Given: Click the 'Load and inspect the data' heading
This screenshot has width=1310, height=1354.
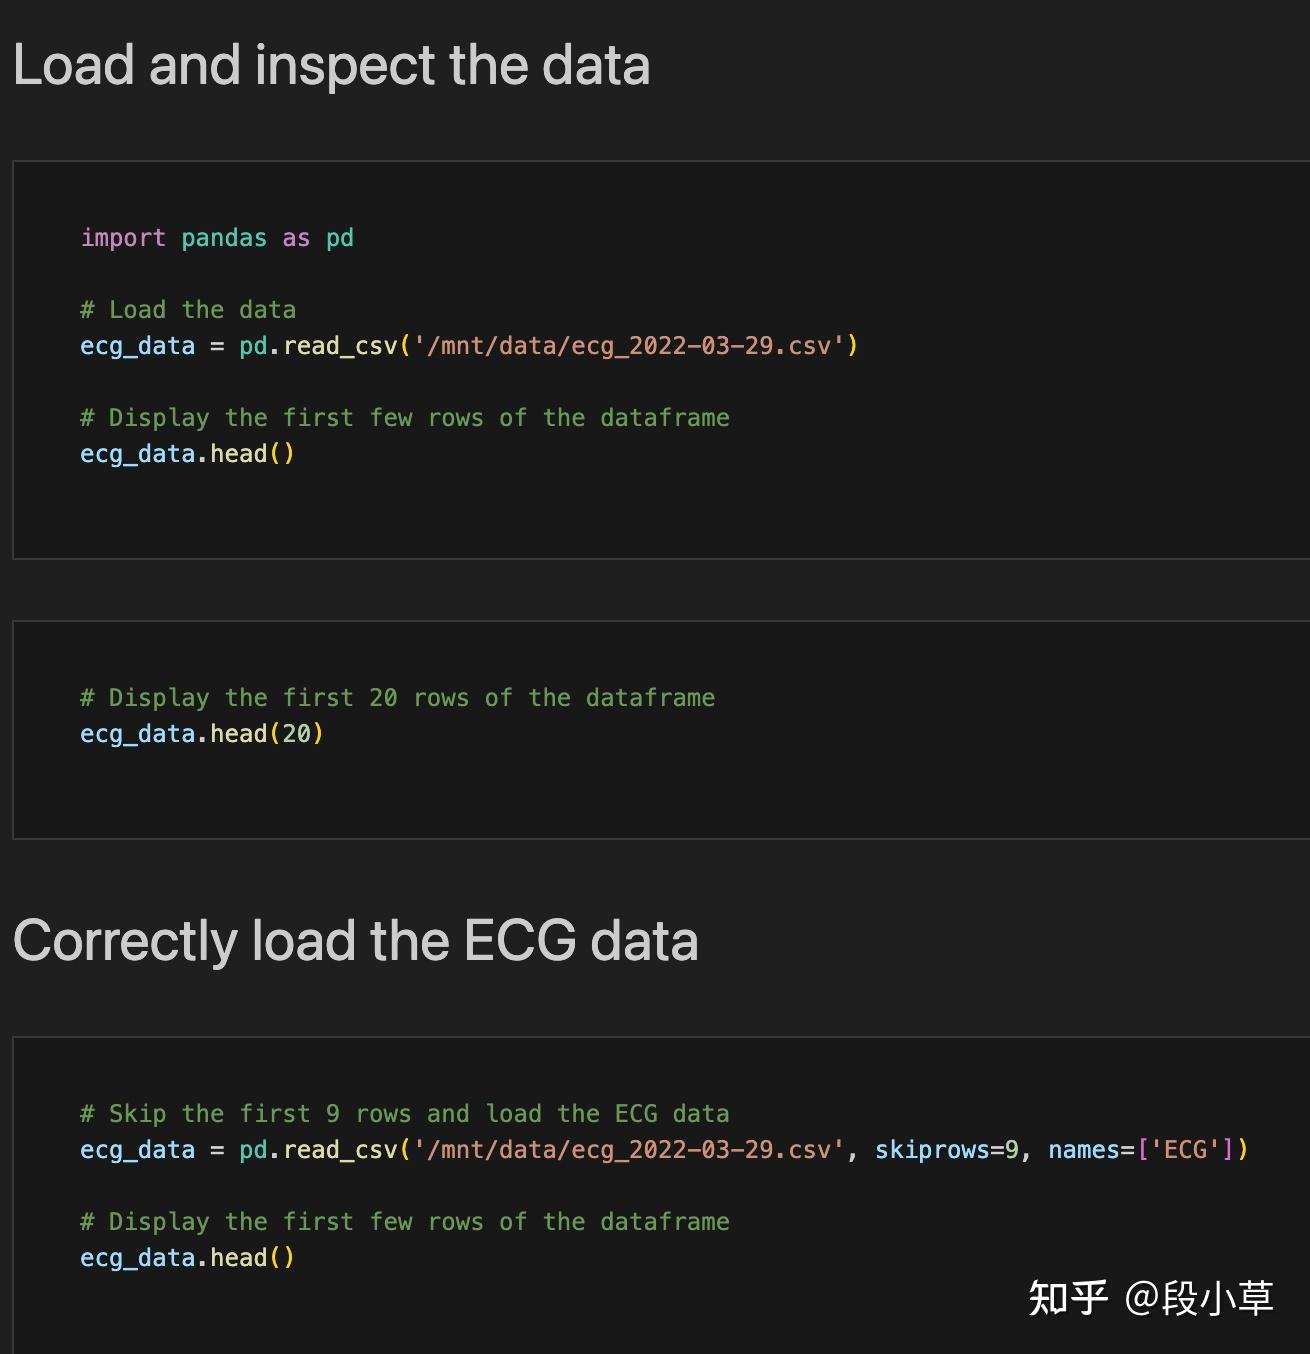Looking at the screenshot, I should click(x=331, y=66).
